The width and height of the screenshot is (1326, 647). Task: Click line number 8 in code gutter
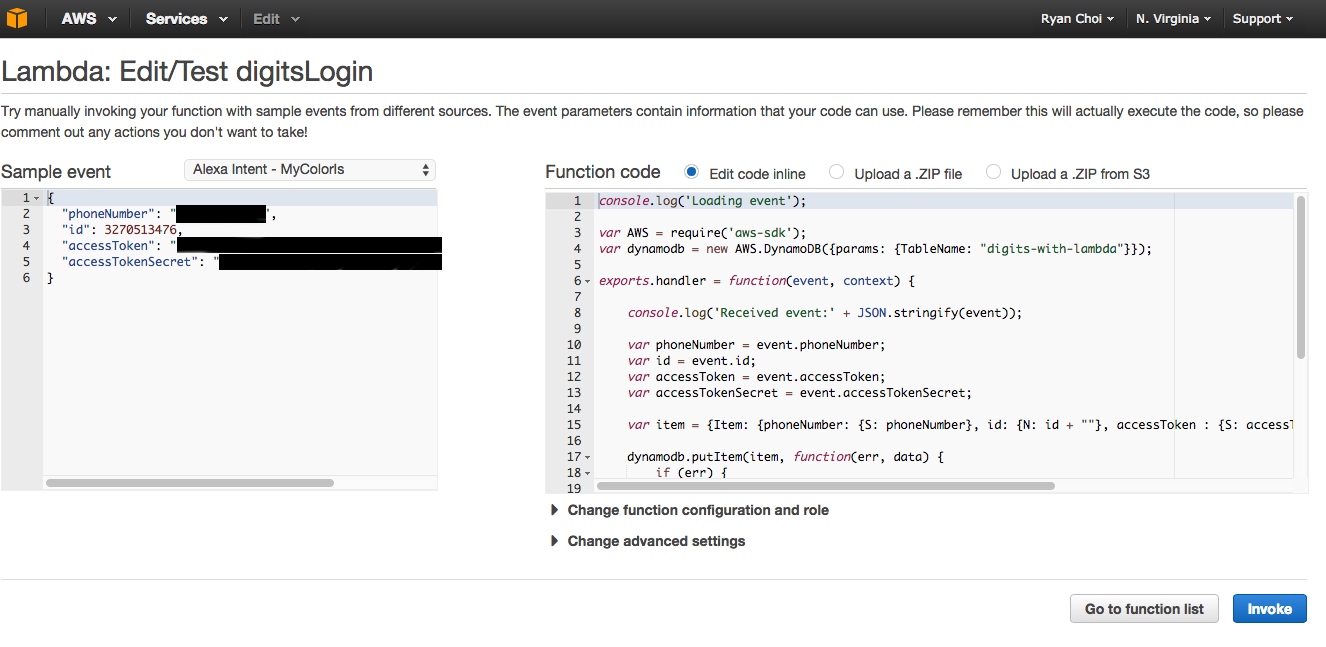point(577,313)
